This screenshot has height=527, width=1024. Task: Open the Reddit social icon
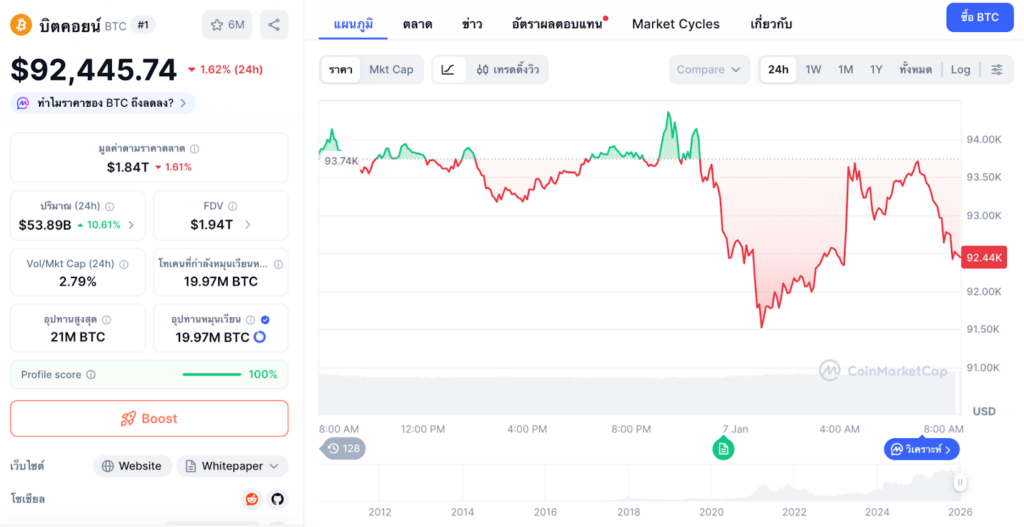click(x=252, y=499)
